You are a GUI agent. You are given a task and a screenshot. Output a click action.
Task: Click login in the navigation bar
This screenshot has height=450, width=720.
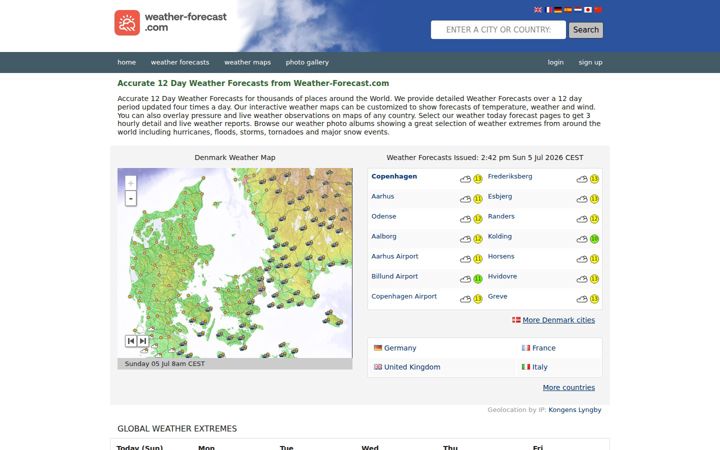(x=556, y=62)
